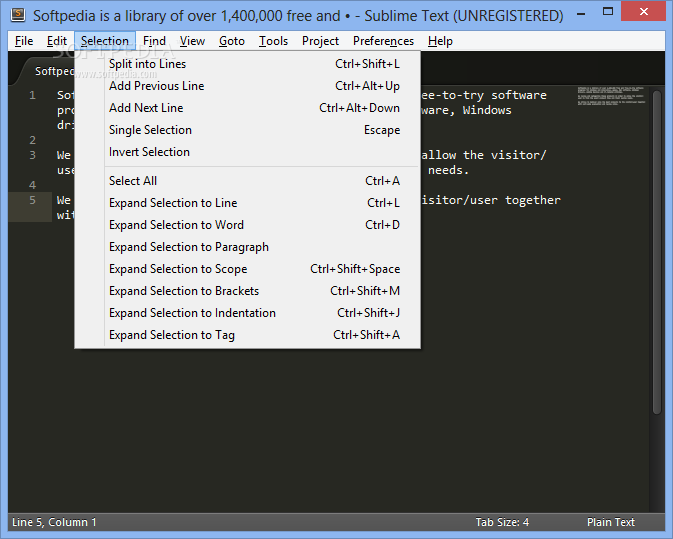Image resolution: width=673 pixels, height=539 pixels.
Task: Choose Single Selection
Action: [x=248, y=130]
